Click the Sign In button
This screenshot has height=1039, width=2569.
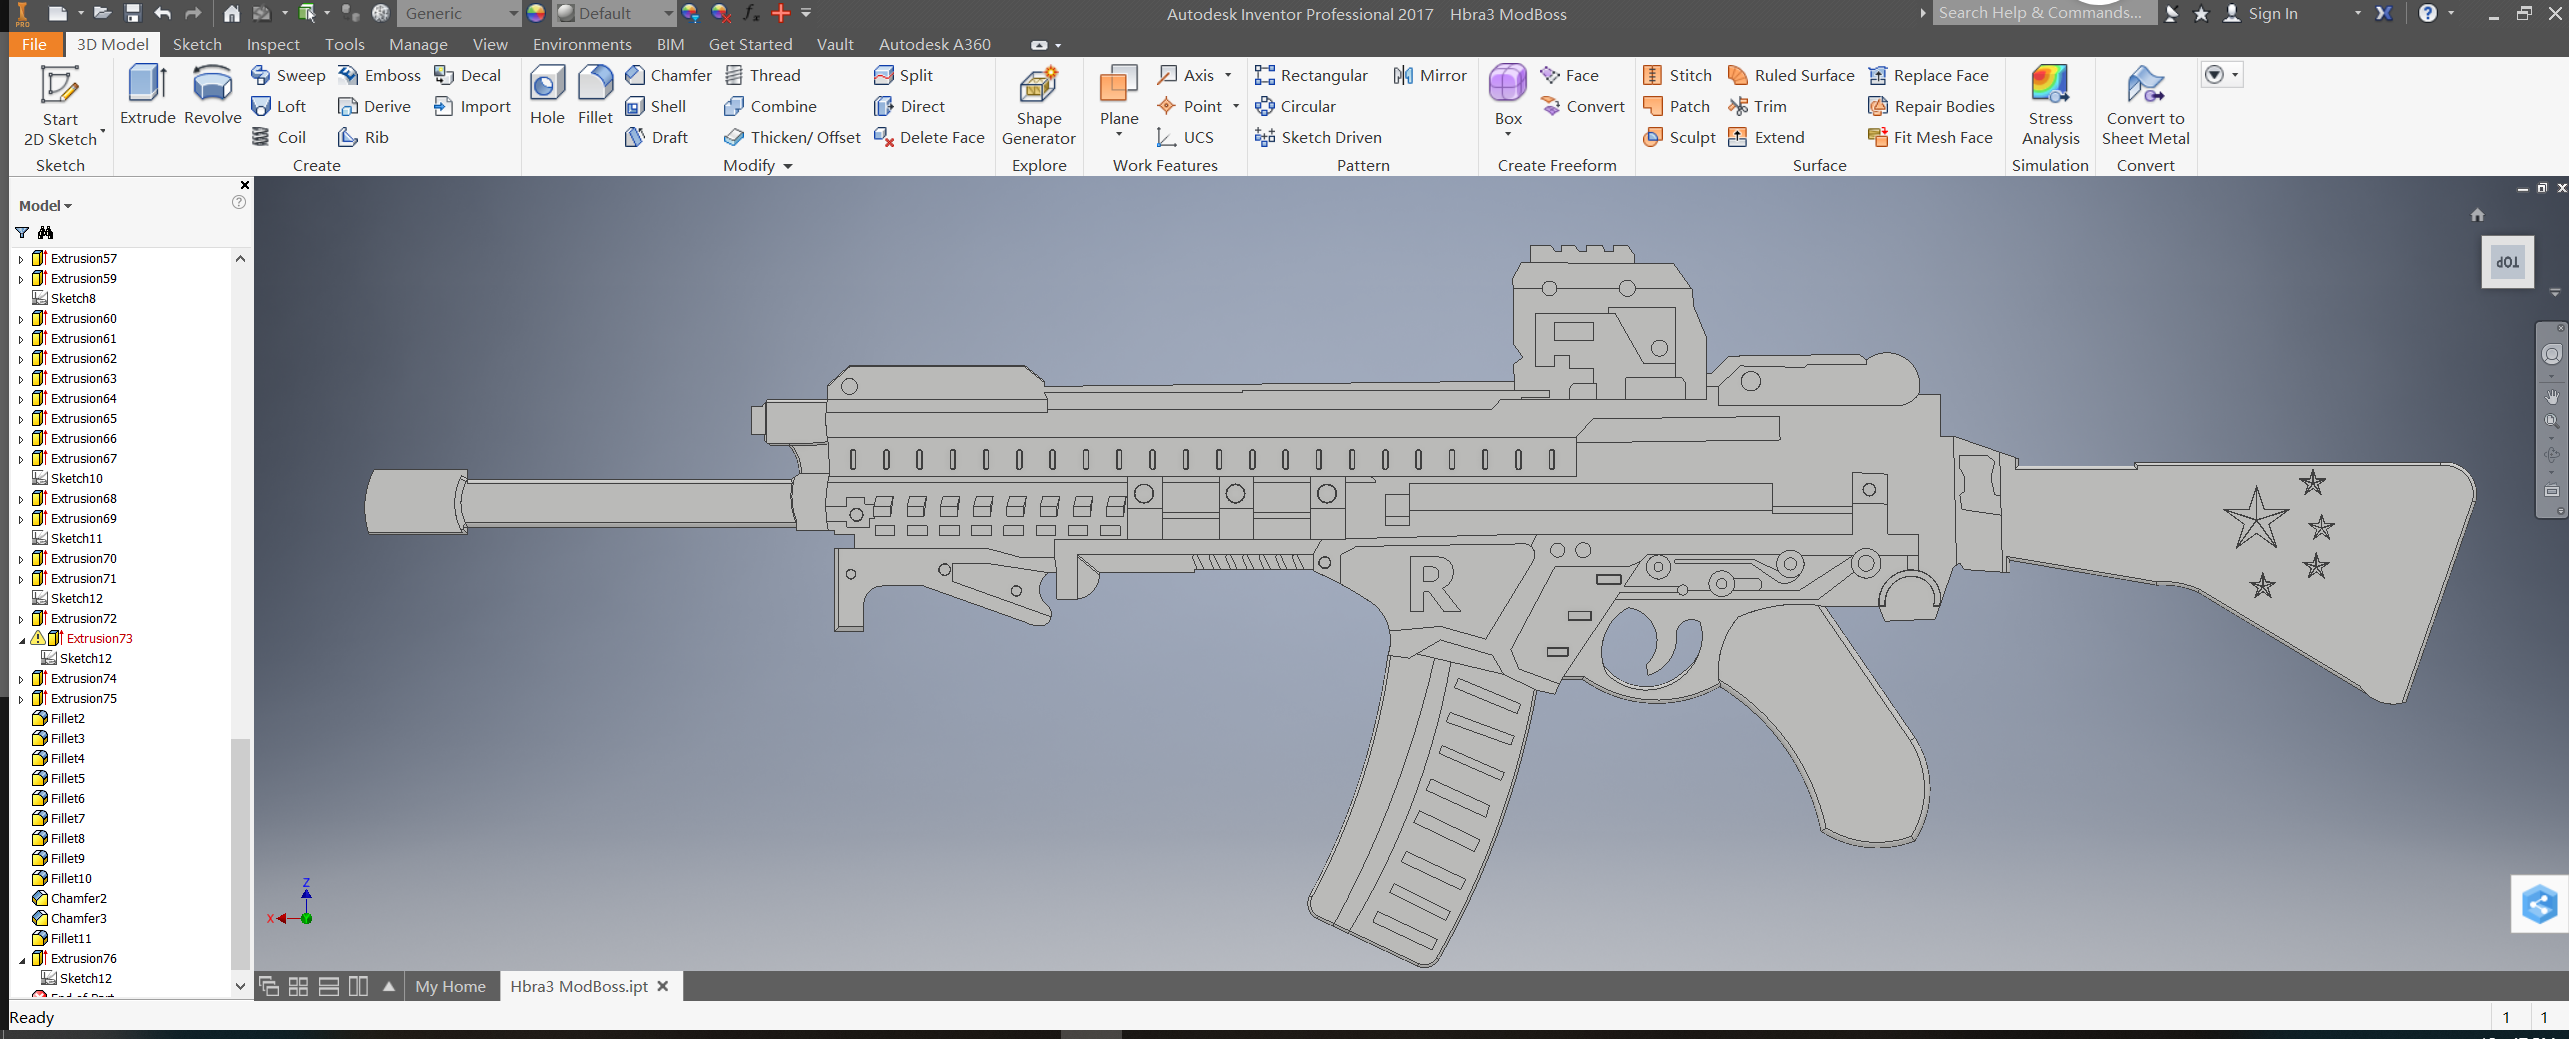point(2272,13)
